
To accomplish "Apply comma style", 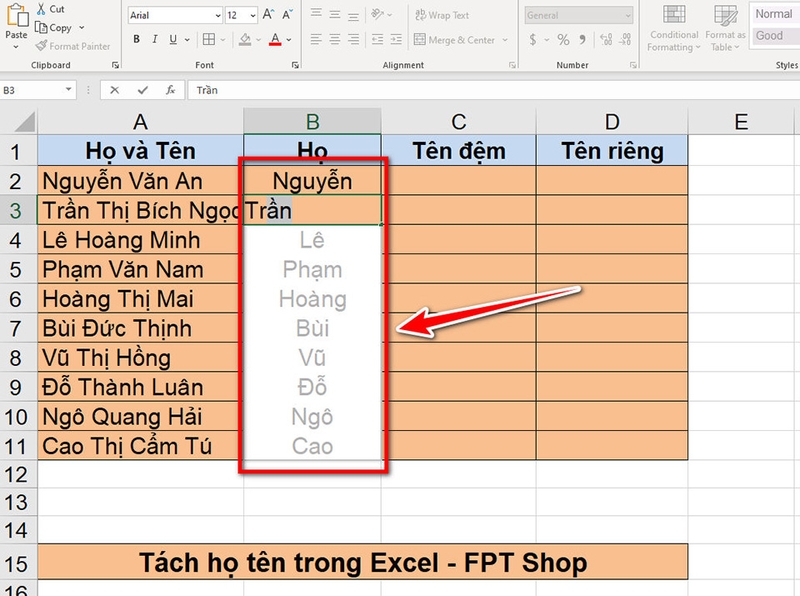I will (583, 39).
